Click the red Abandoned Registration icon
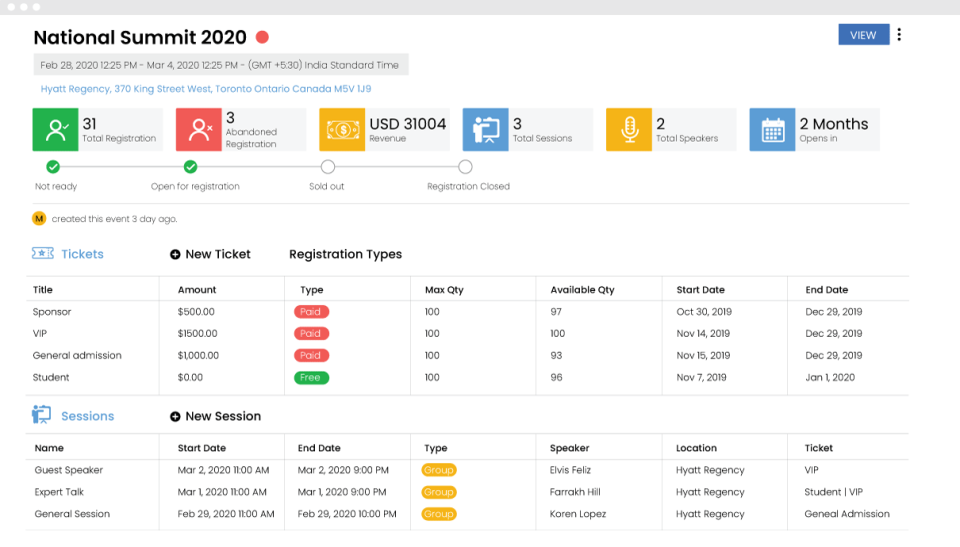 point(198,130)
